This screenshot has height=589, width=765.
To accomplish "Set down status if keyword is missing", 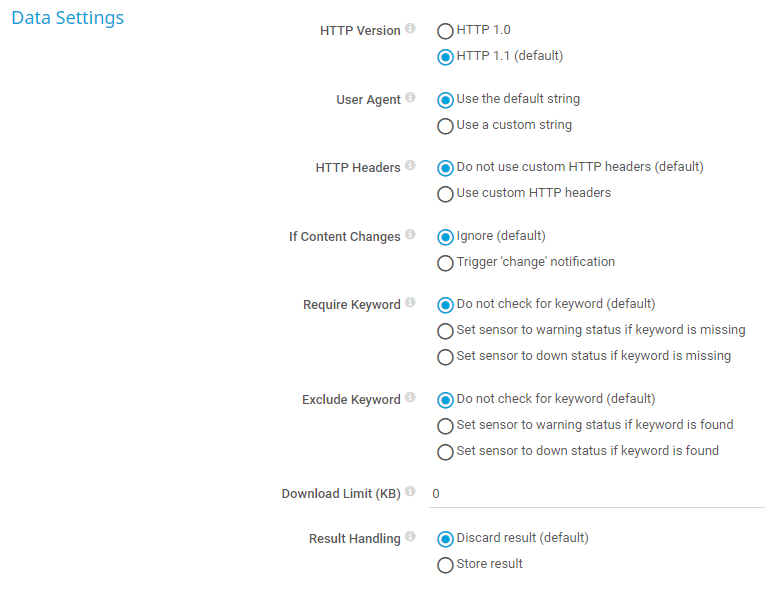I will pyautogui.click(x=446, y=357).
